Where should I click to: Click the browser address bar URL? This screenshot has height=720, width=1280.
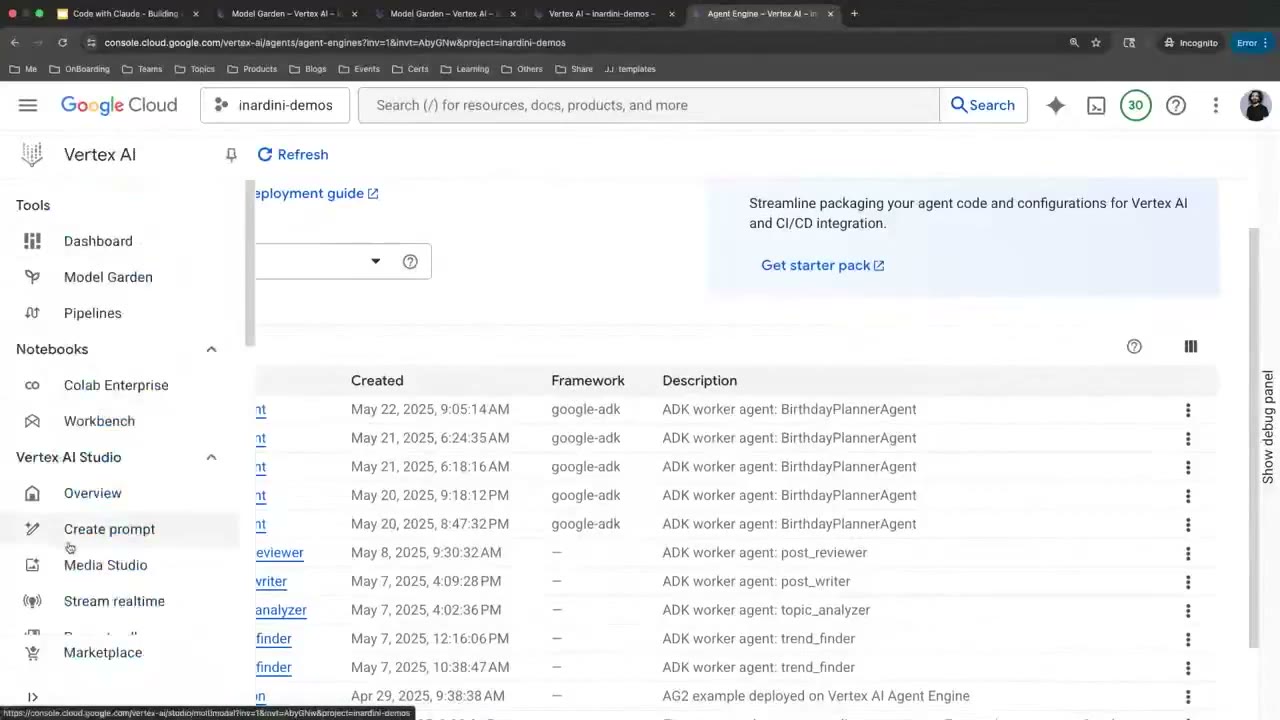(x=335, y=43)
